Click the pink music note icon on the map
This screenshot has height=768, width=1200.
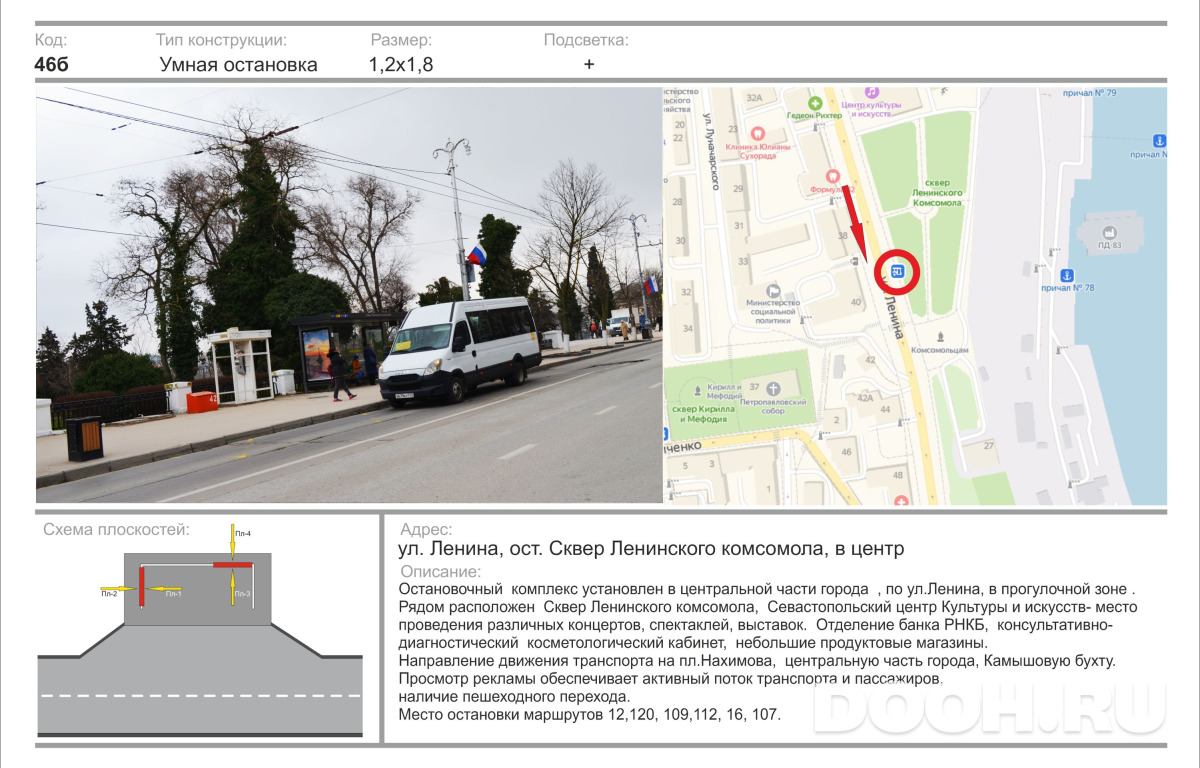click(871, 92)
